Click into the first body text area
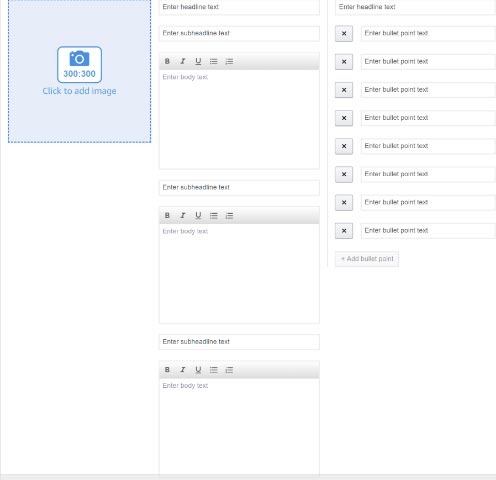This screenshot has width=496, height=480. click(x=239, y=119)
